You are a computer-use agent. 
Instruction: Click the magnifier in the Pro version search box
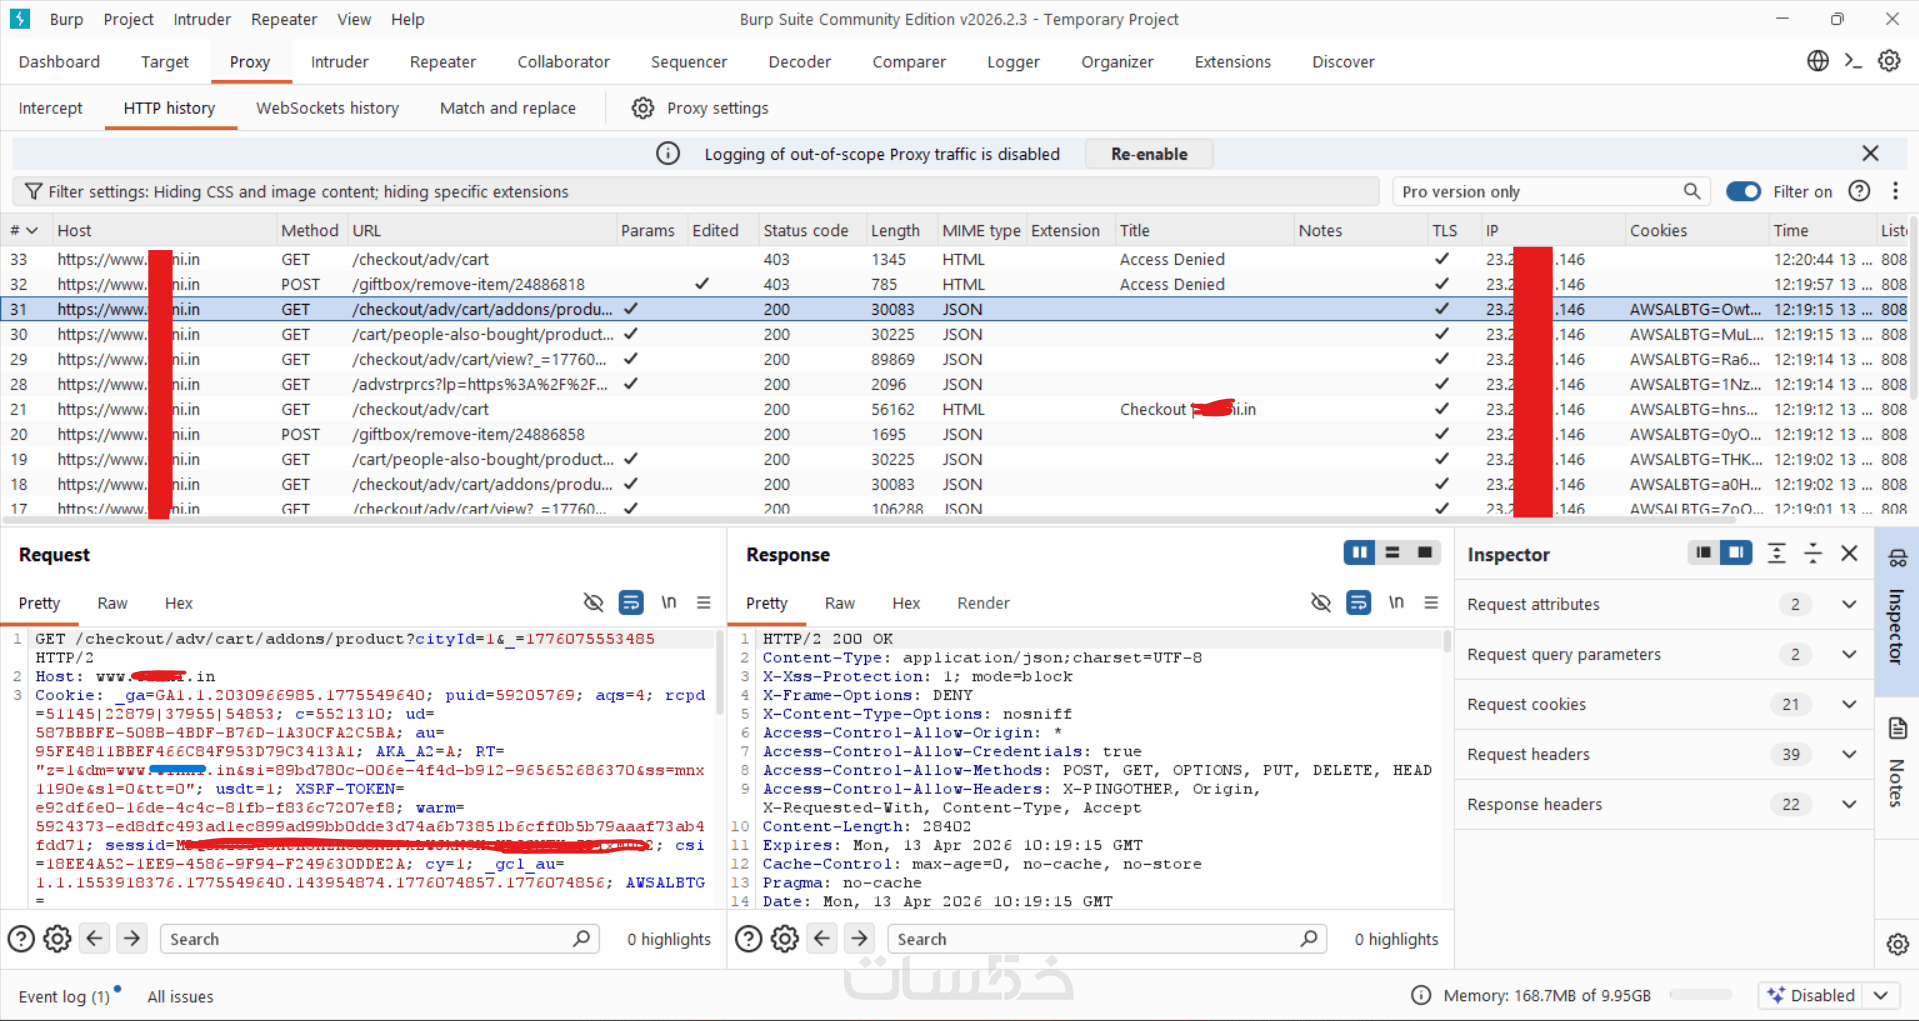click(x=1691, y=191)
